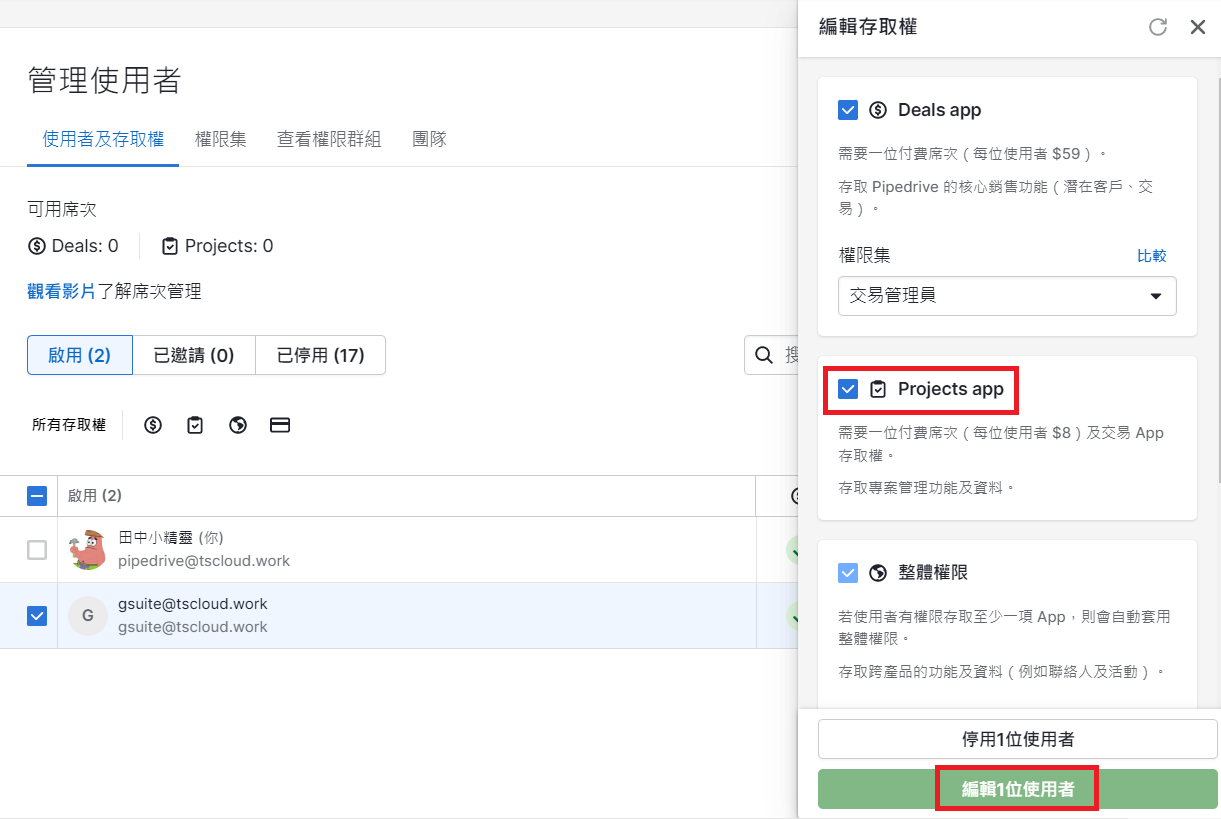Click the 停用1位使用者 button
Screen dimensions: 1221x819
point(1018,740)
